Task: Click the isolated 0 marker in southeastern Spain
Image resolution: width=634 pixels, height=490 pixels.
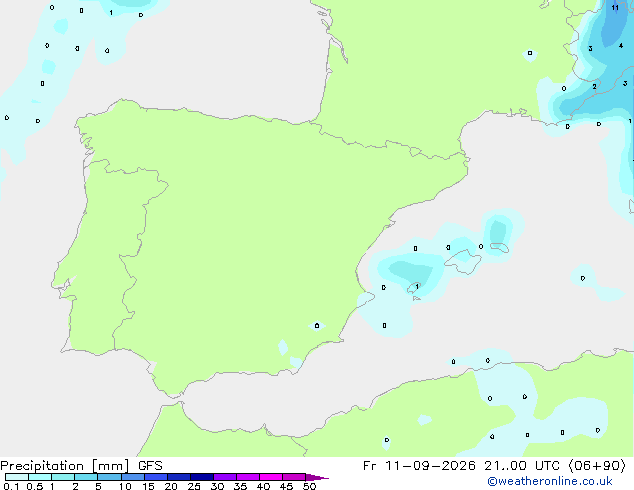Action: [317, 325]
